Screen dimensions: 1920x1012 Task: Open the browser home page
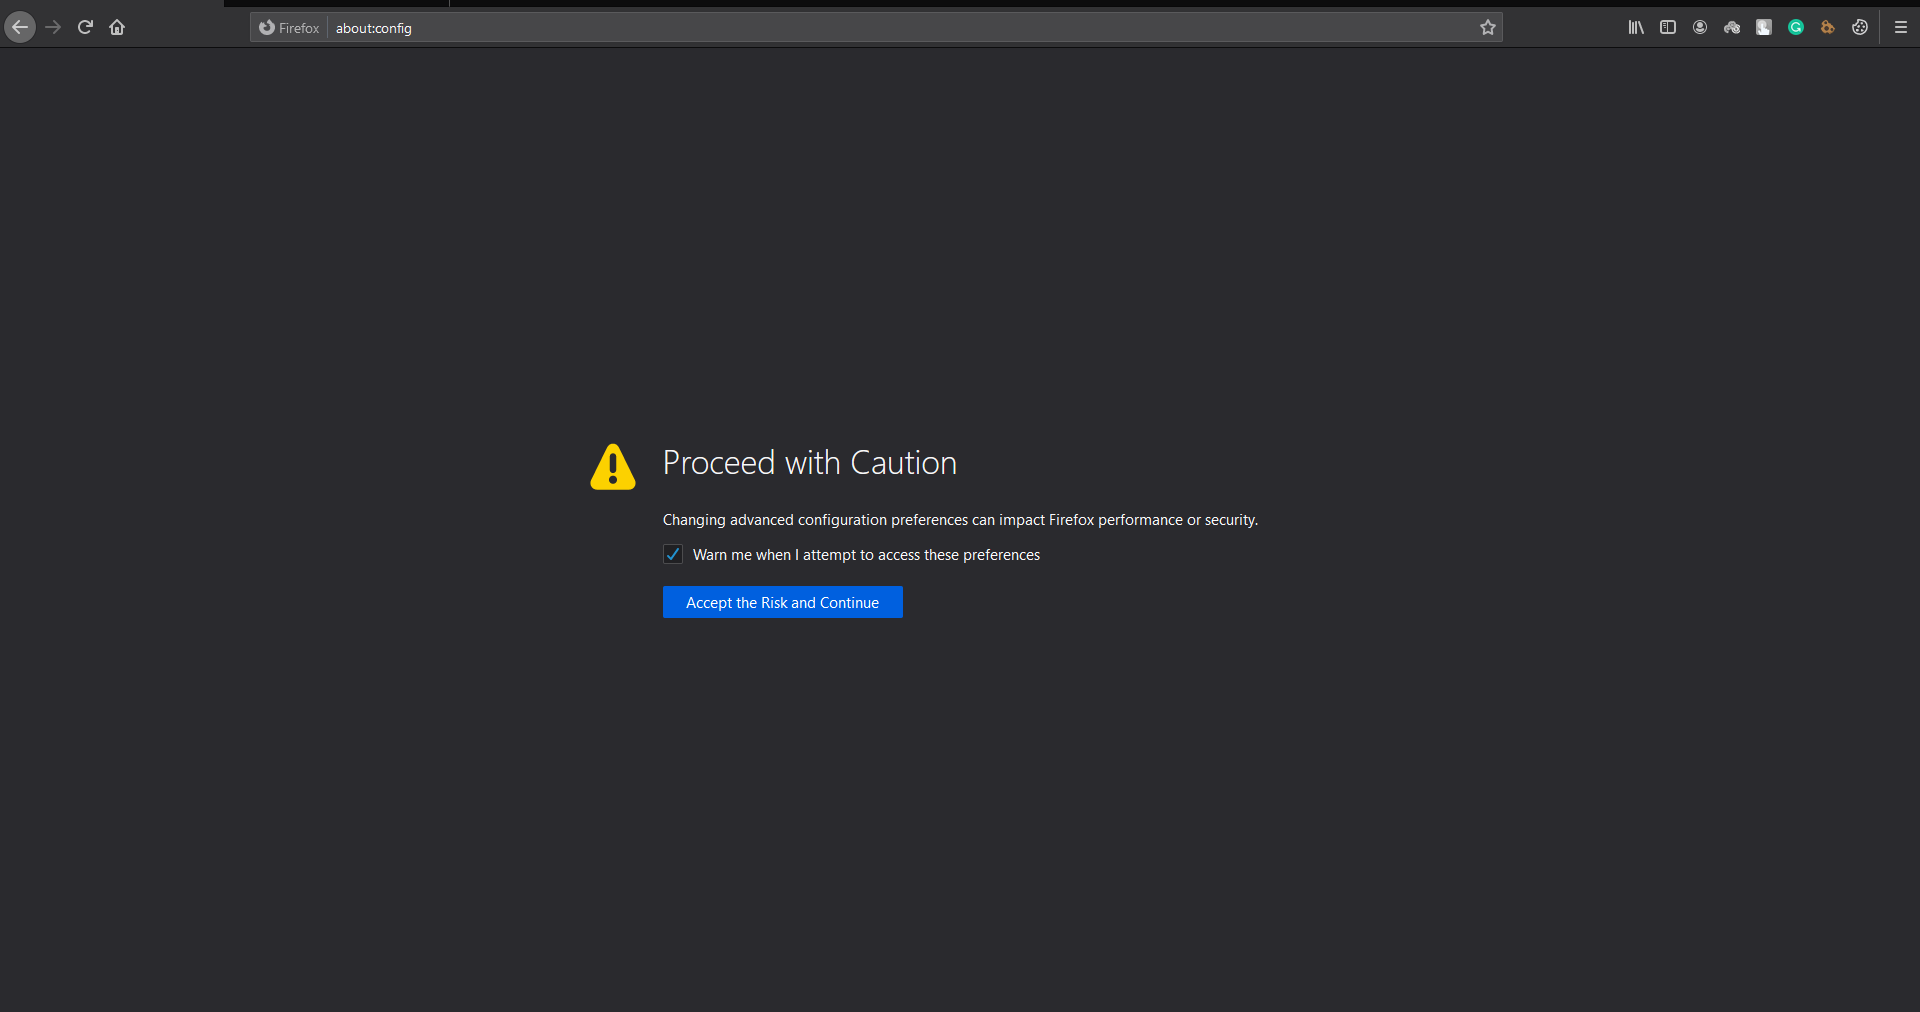pos(116,27)
